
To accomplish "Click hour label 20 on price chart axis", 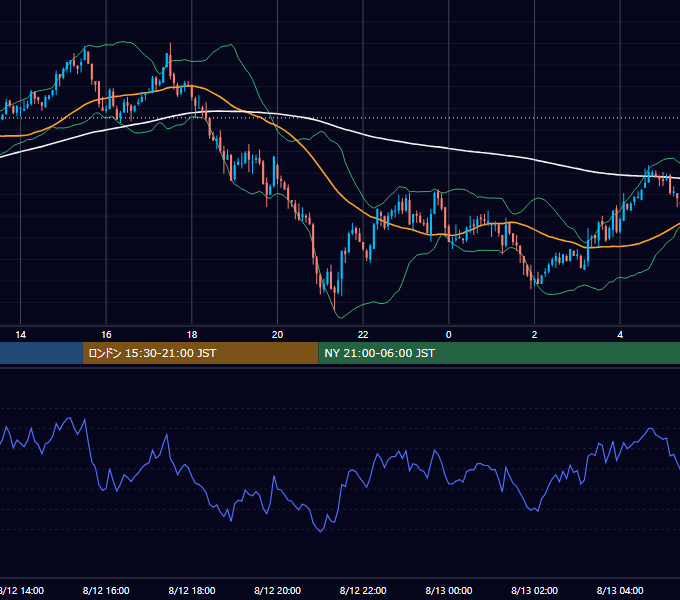I will coord(278,335).
